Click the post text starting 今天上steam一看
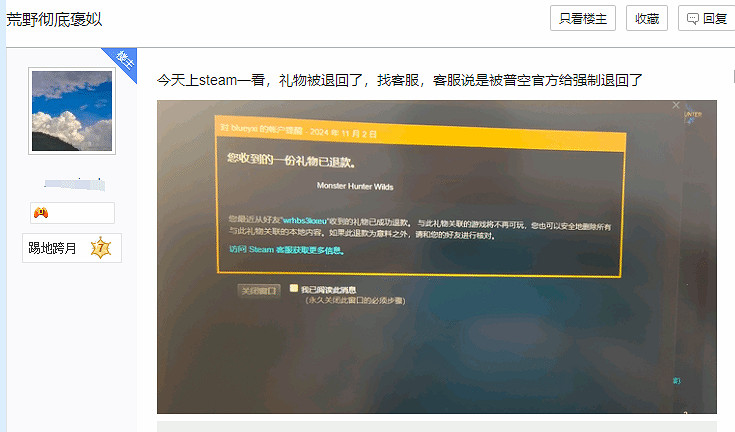The height and width of the screenshot is (432, 735). tap(399, 80)
